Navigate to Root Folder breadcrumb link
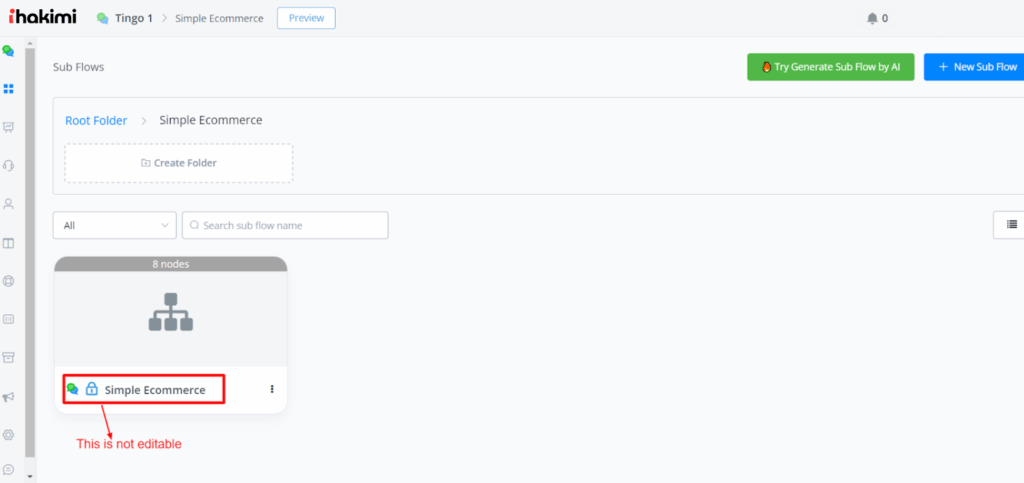Image resolution: width=1024 pixels, height=483 pixels. 96,121
